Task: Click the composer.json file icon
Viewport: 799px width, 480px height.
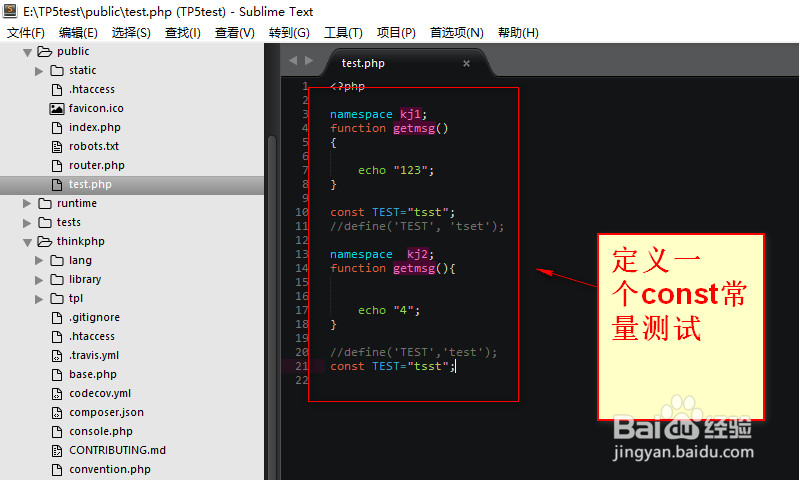Action: pos(57,413)
